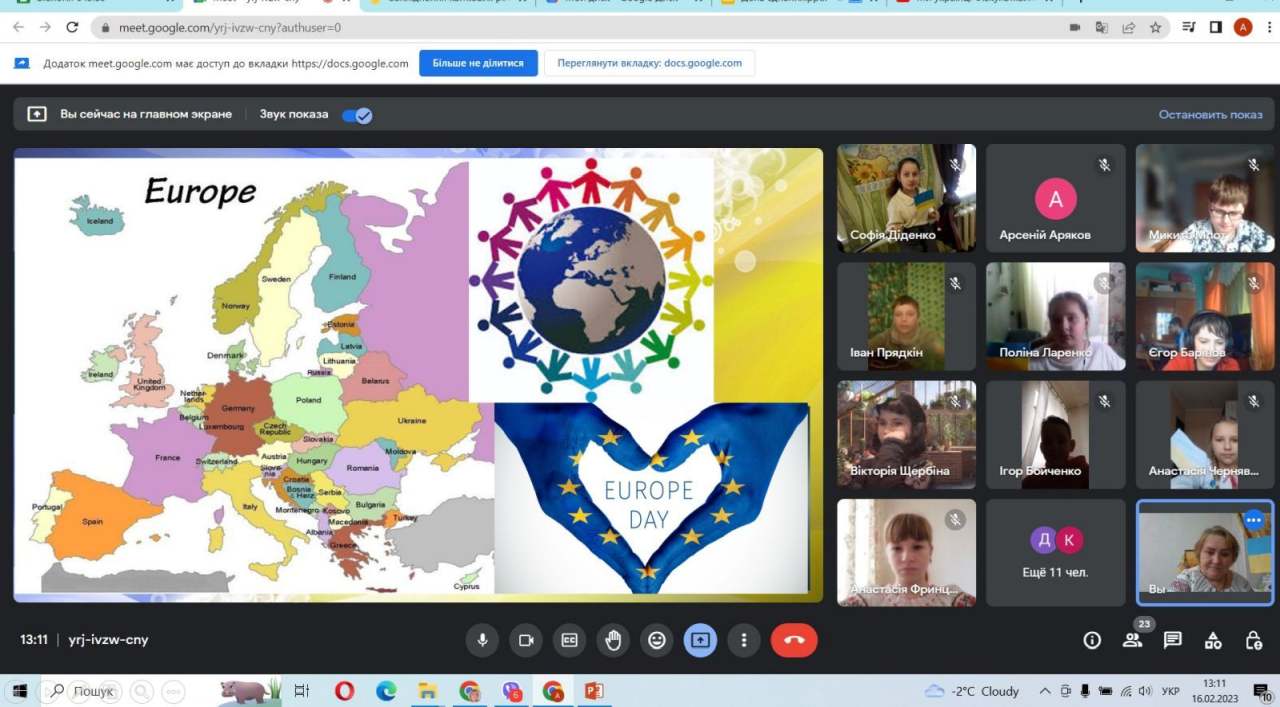Select Ігор Бойченко video tile
This screenshot has width=1280, height=707.
coord(1055,434)
